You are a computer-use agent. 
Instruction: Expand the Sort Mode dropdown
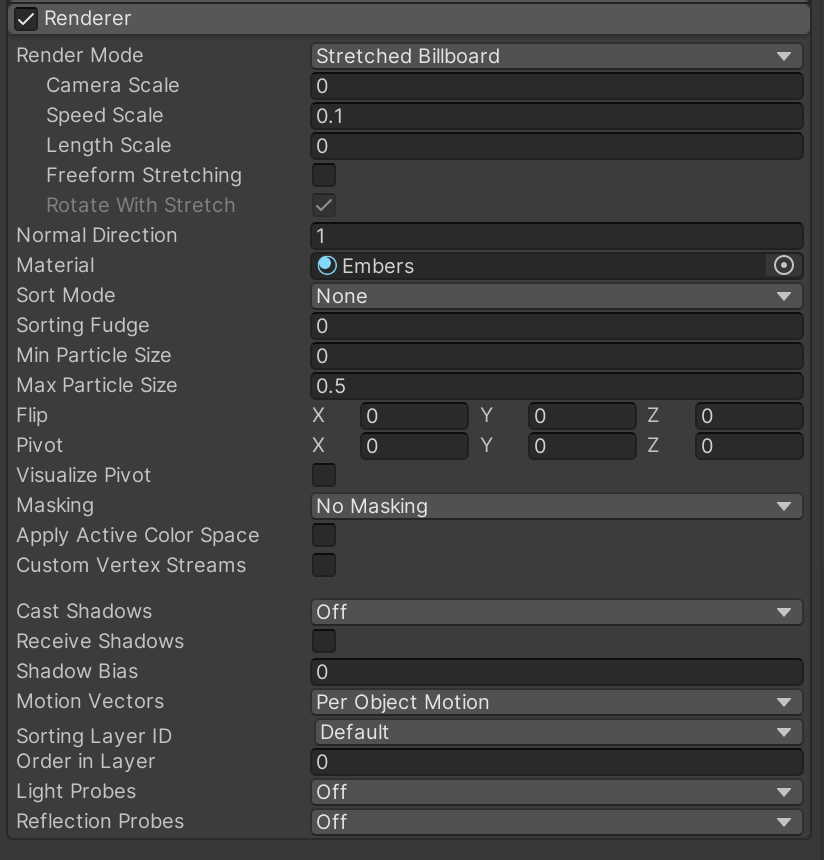pyautogui.click(x=556, y=296)
